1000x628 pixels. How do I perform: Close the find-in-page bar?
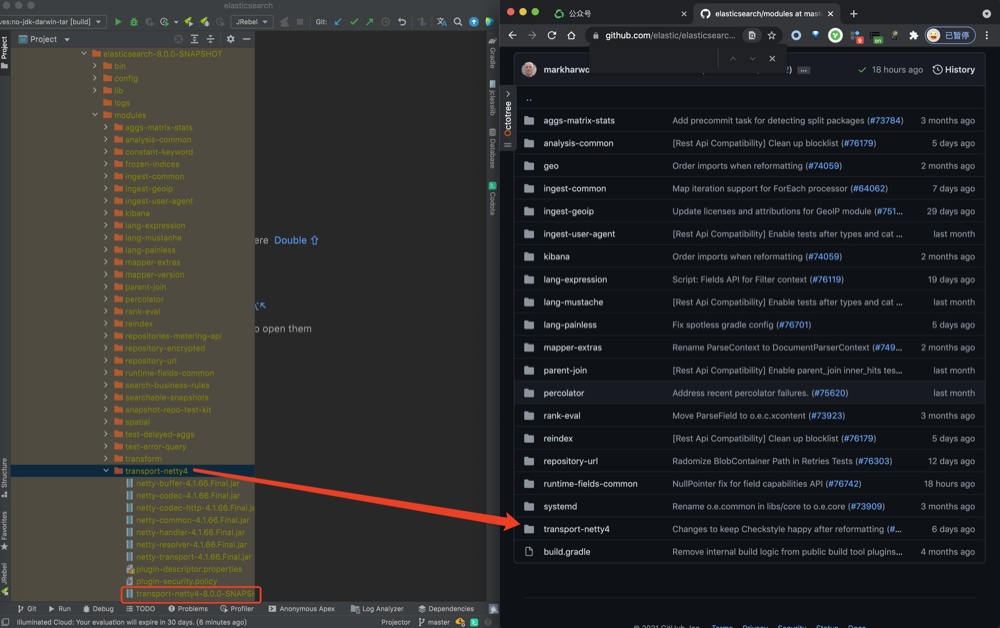point(772,59)
